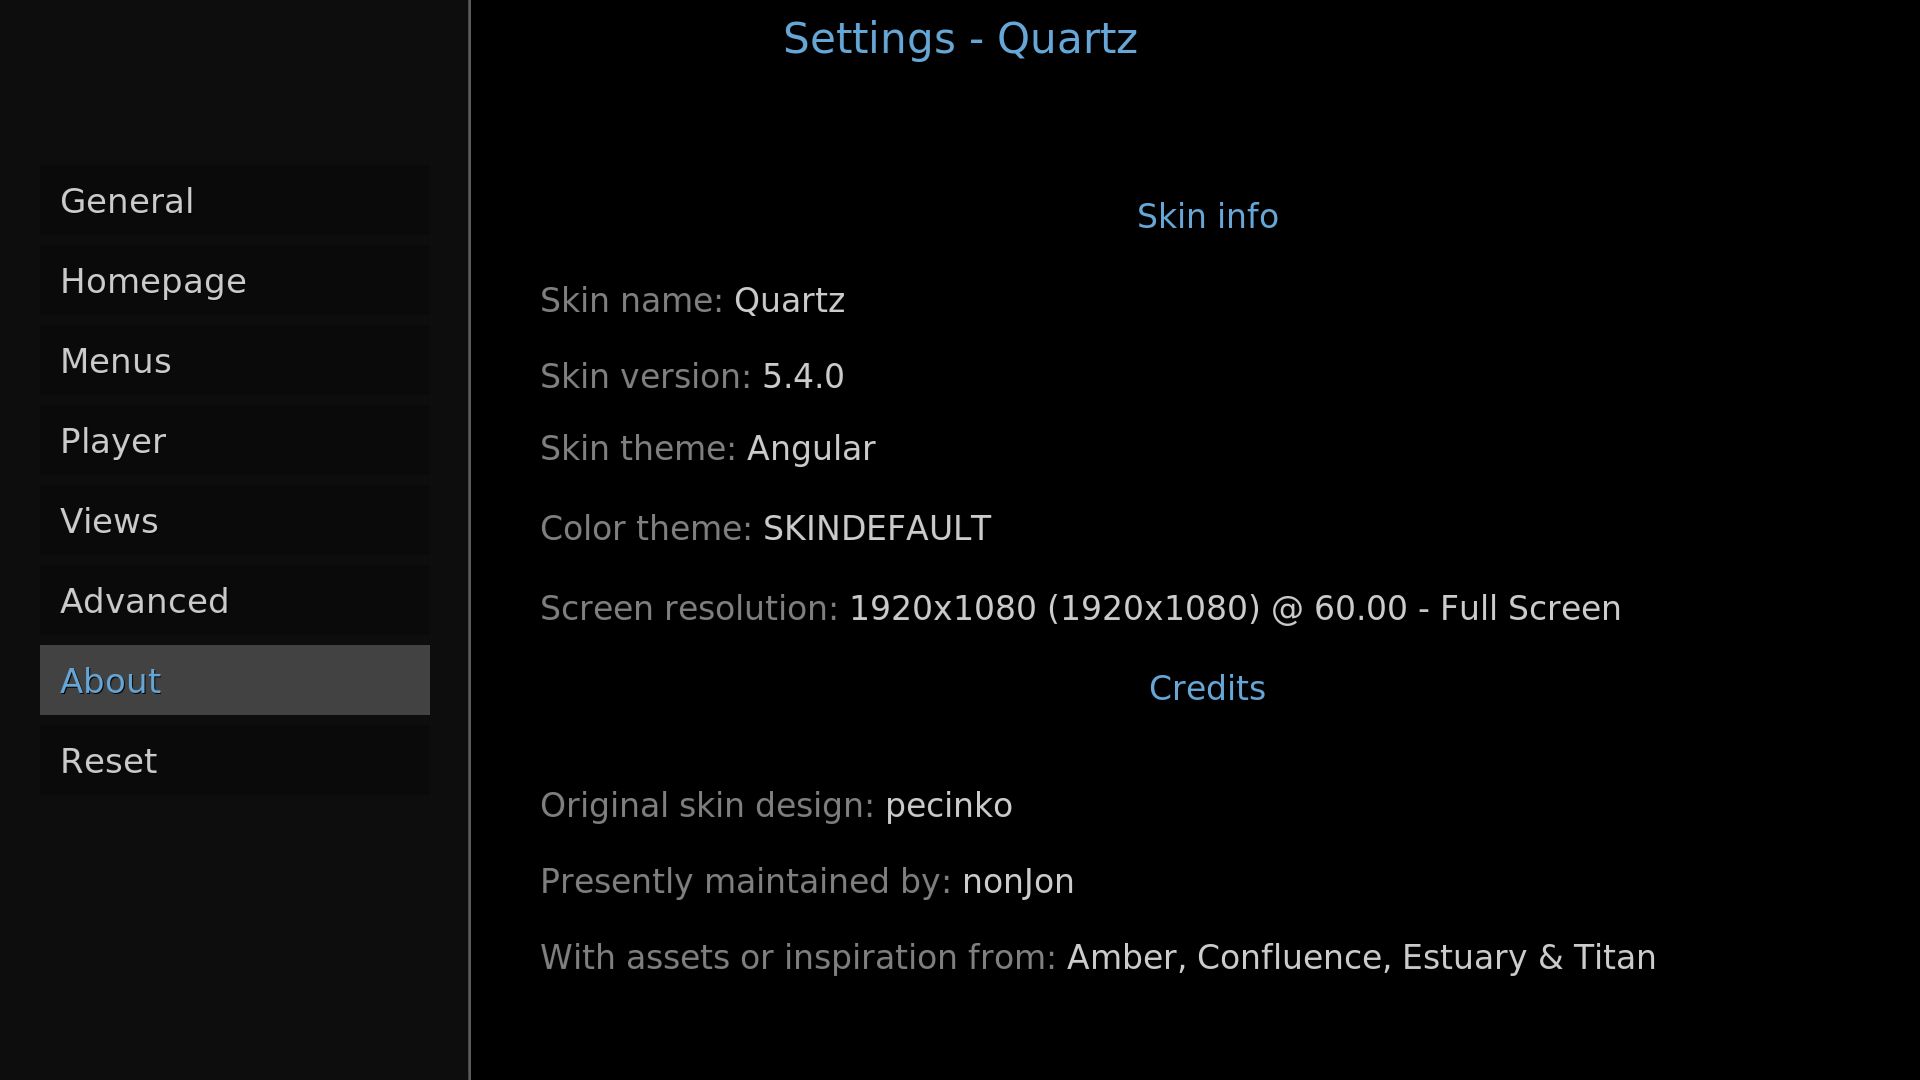Image resolution: width=1920 pixels, height=1080 pixels.
Task: Click the Screen resolution info line
Action: 1080,609
